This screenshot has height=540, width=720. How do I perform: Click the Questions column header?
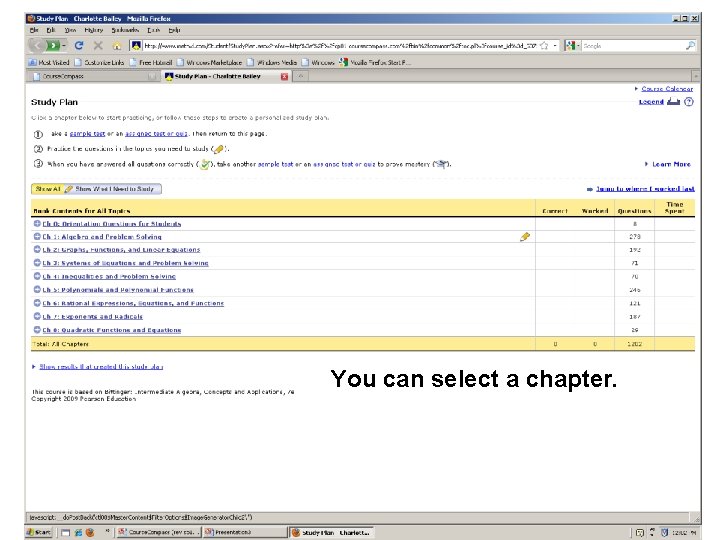point(634,211)
